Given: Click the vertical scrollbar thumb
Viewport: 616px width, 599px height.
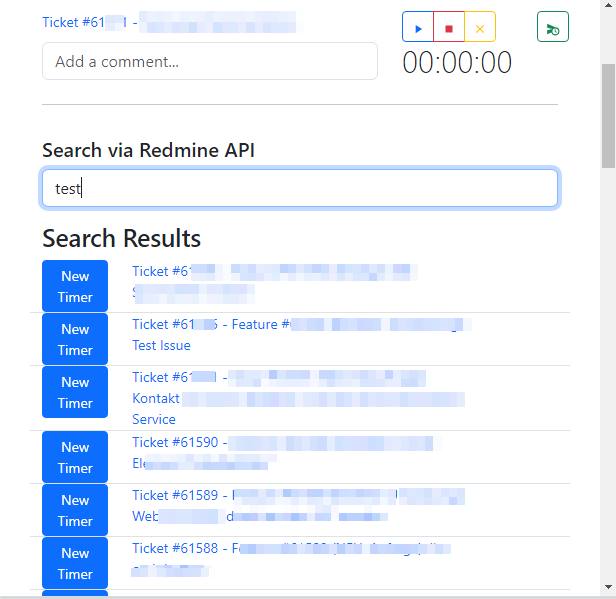Looking at the screenshot, I should 608,115.
